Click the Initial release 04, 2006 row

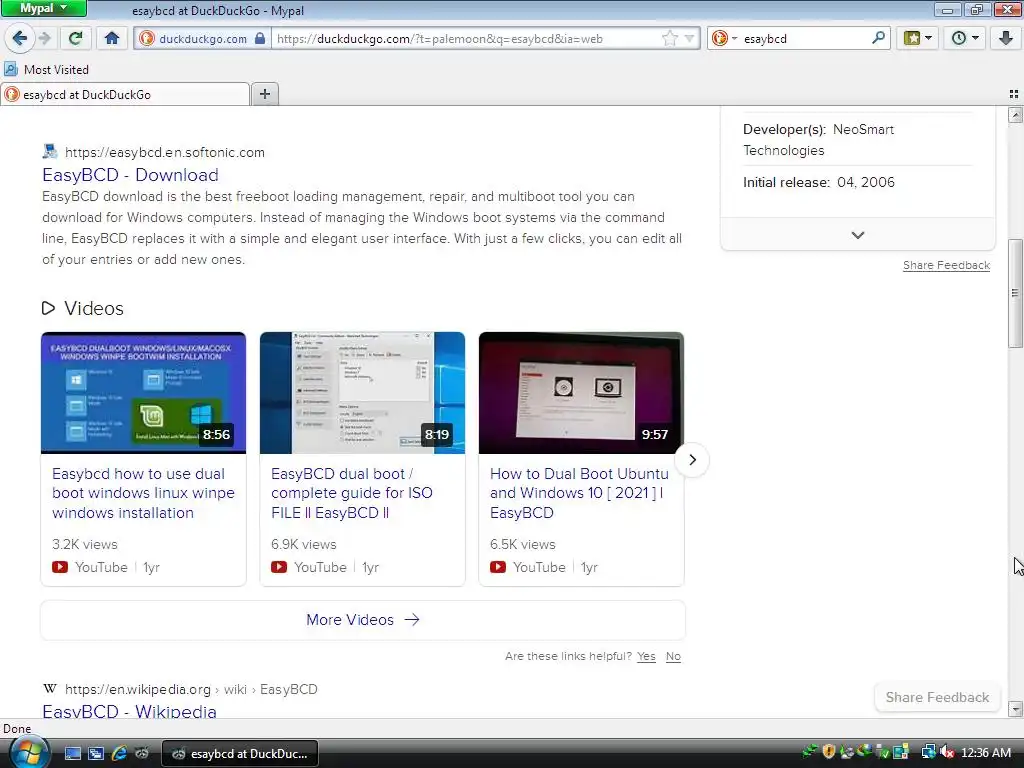point(857,182)
